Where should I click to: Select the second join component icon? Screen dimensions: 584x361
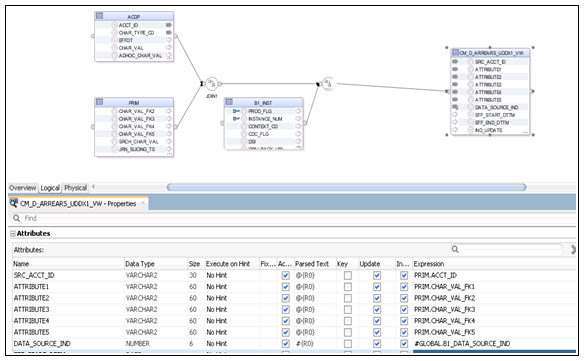328,84
